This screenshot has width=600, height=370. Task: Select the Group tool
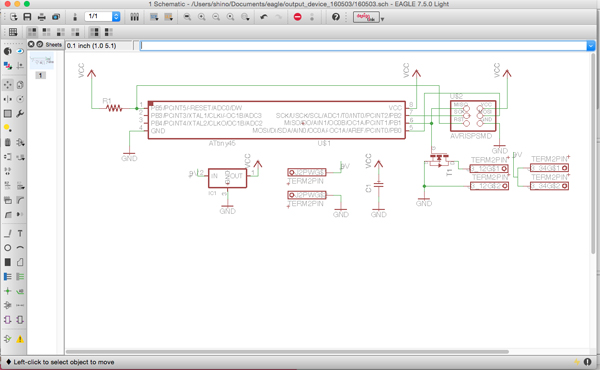point(8,114)
